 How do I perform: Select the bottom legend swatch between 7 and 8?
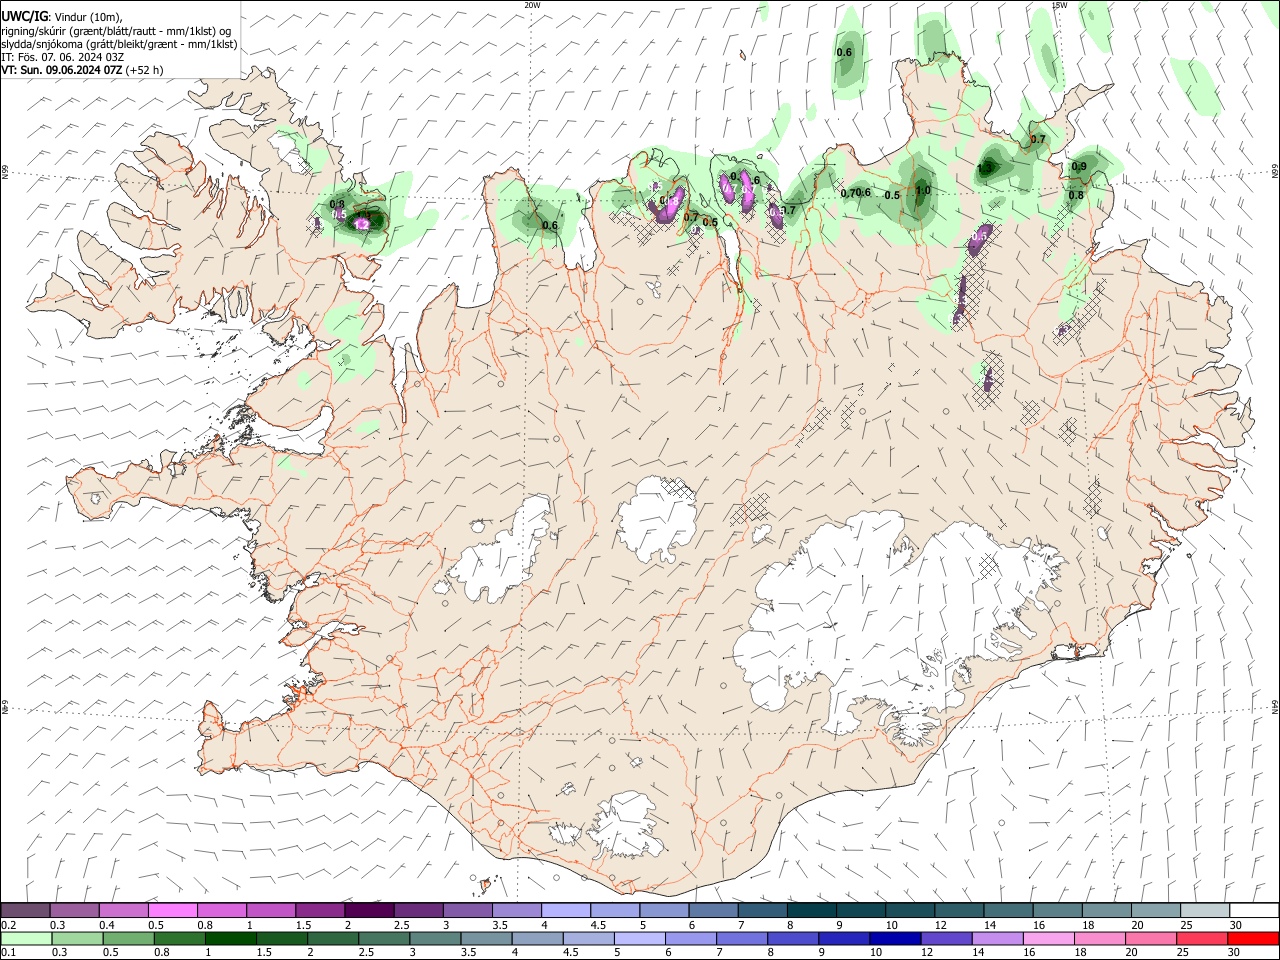(x=743, y=938)
